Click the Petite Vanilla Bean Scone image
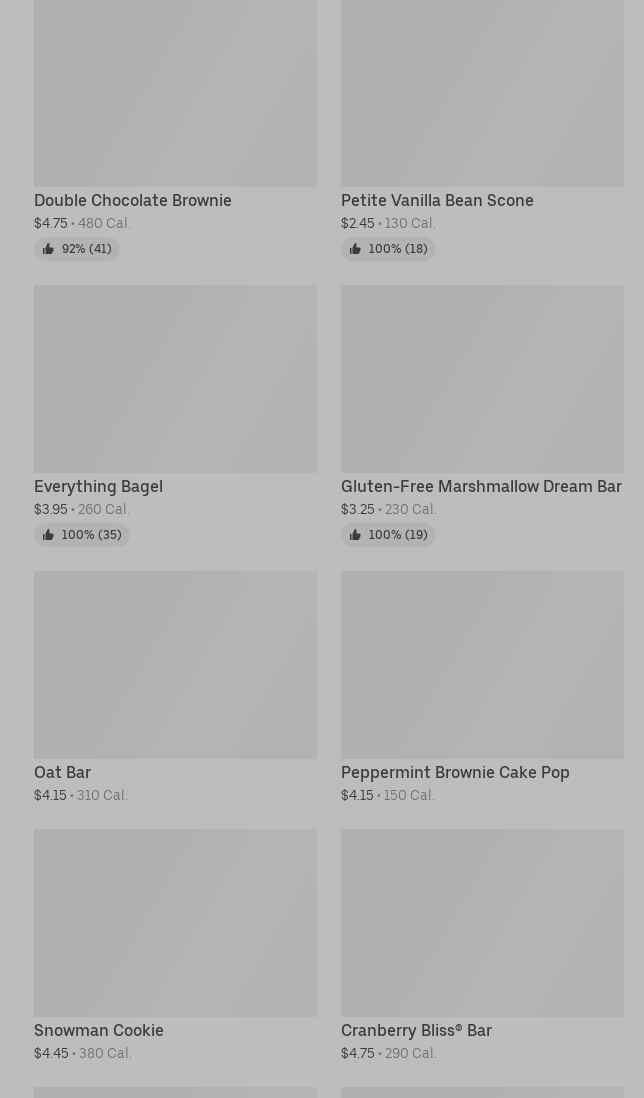This screenshot has width=644, height=1098. [x=482, y=93]
